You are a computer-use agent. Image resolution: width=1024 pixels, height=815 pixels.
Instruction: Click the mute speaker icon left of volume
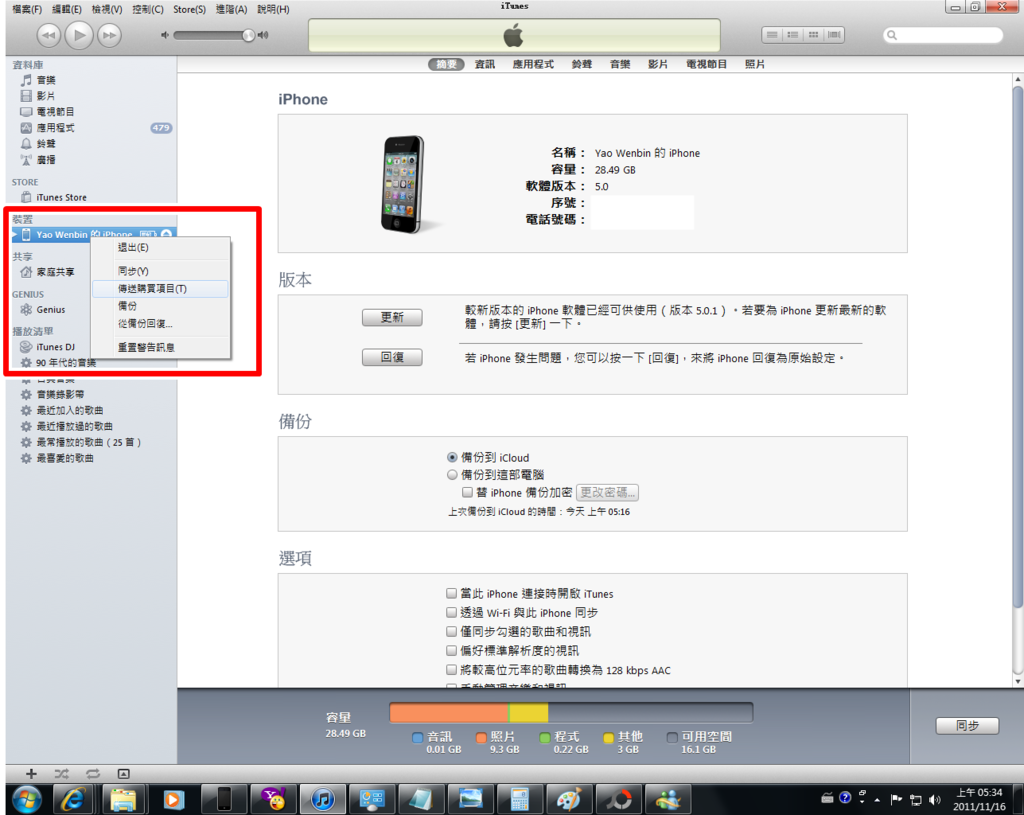[x=165, y=35]
